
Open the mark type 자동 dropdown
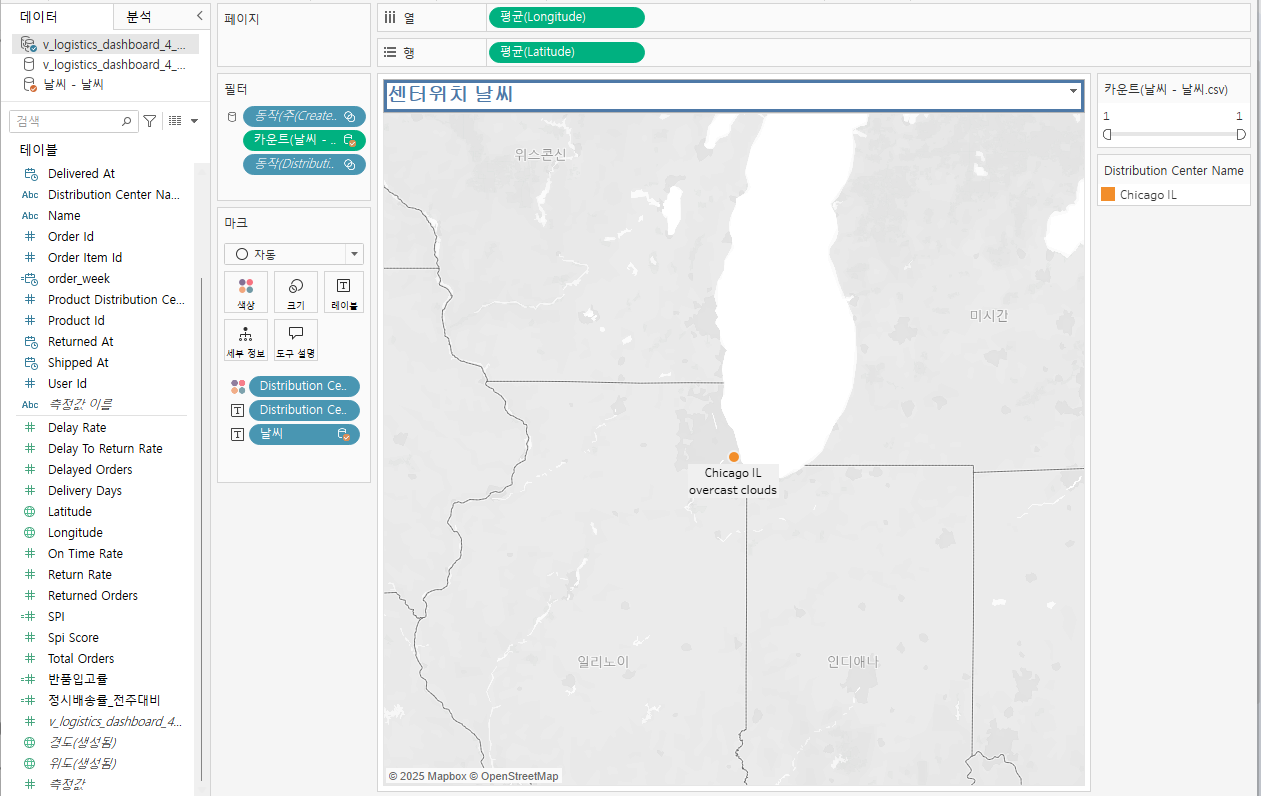click(294, 254)
